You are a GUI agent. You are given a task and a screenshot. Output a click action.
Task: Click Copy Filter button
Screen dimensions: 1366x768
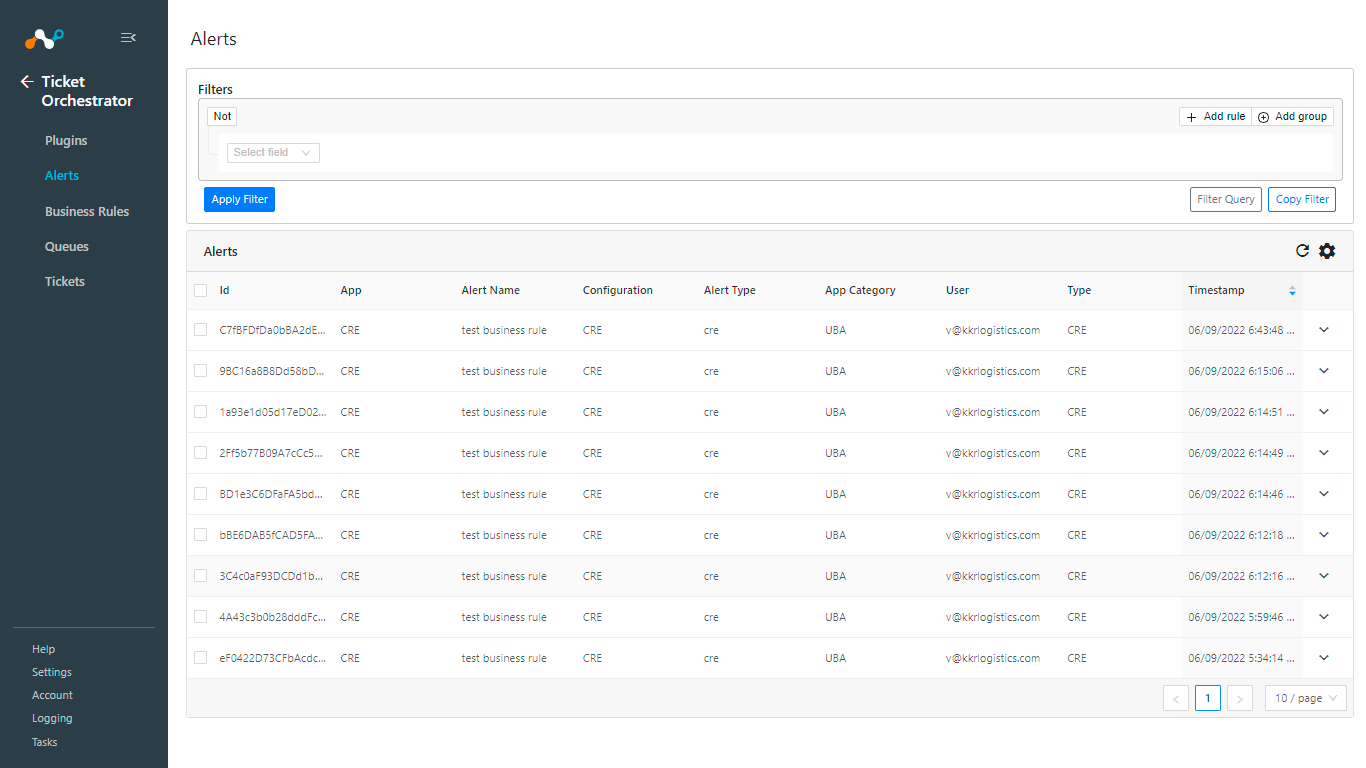[x=1302, y=199]
